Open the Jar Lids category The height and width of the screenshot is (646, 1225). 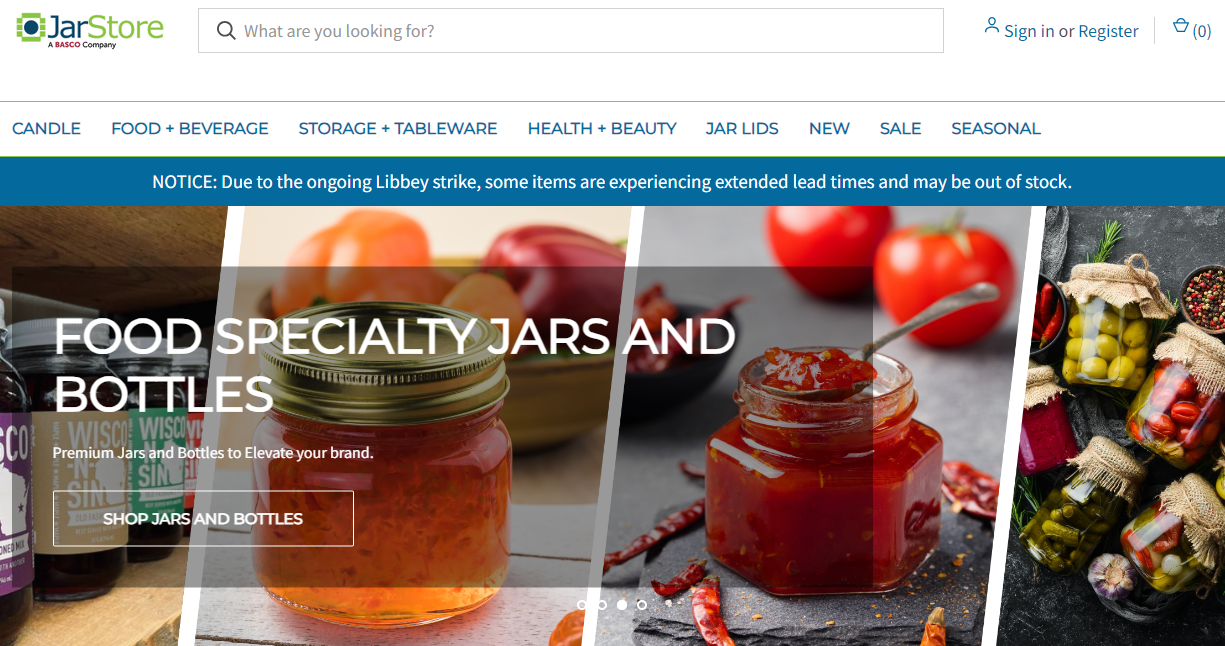click(x=742, y=129)
